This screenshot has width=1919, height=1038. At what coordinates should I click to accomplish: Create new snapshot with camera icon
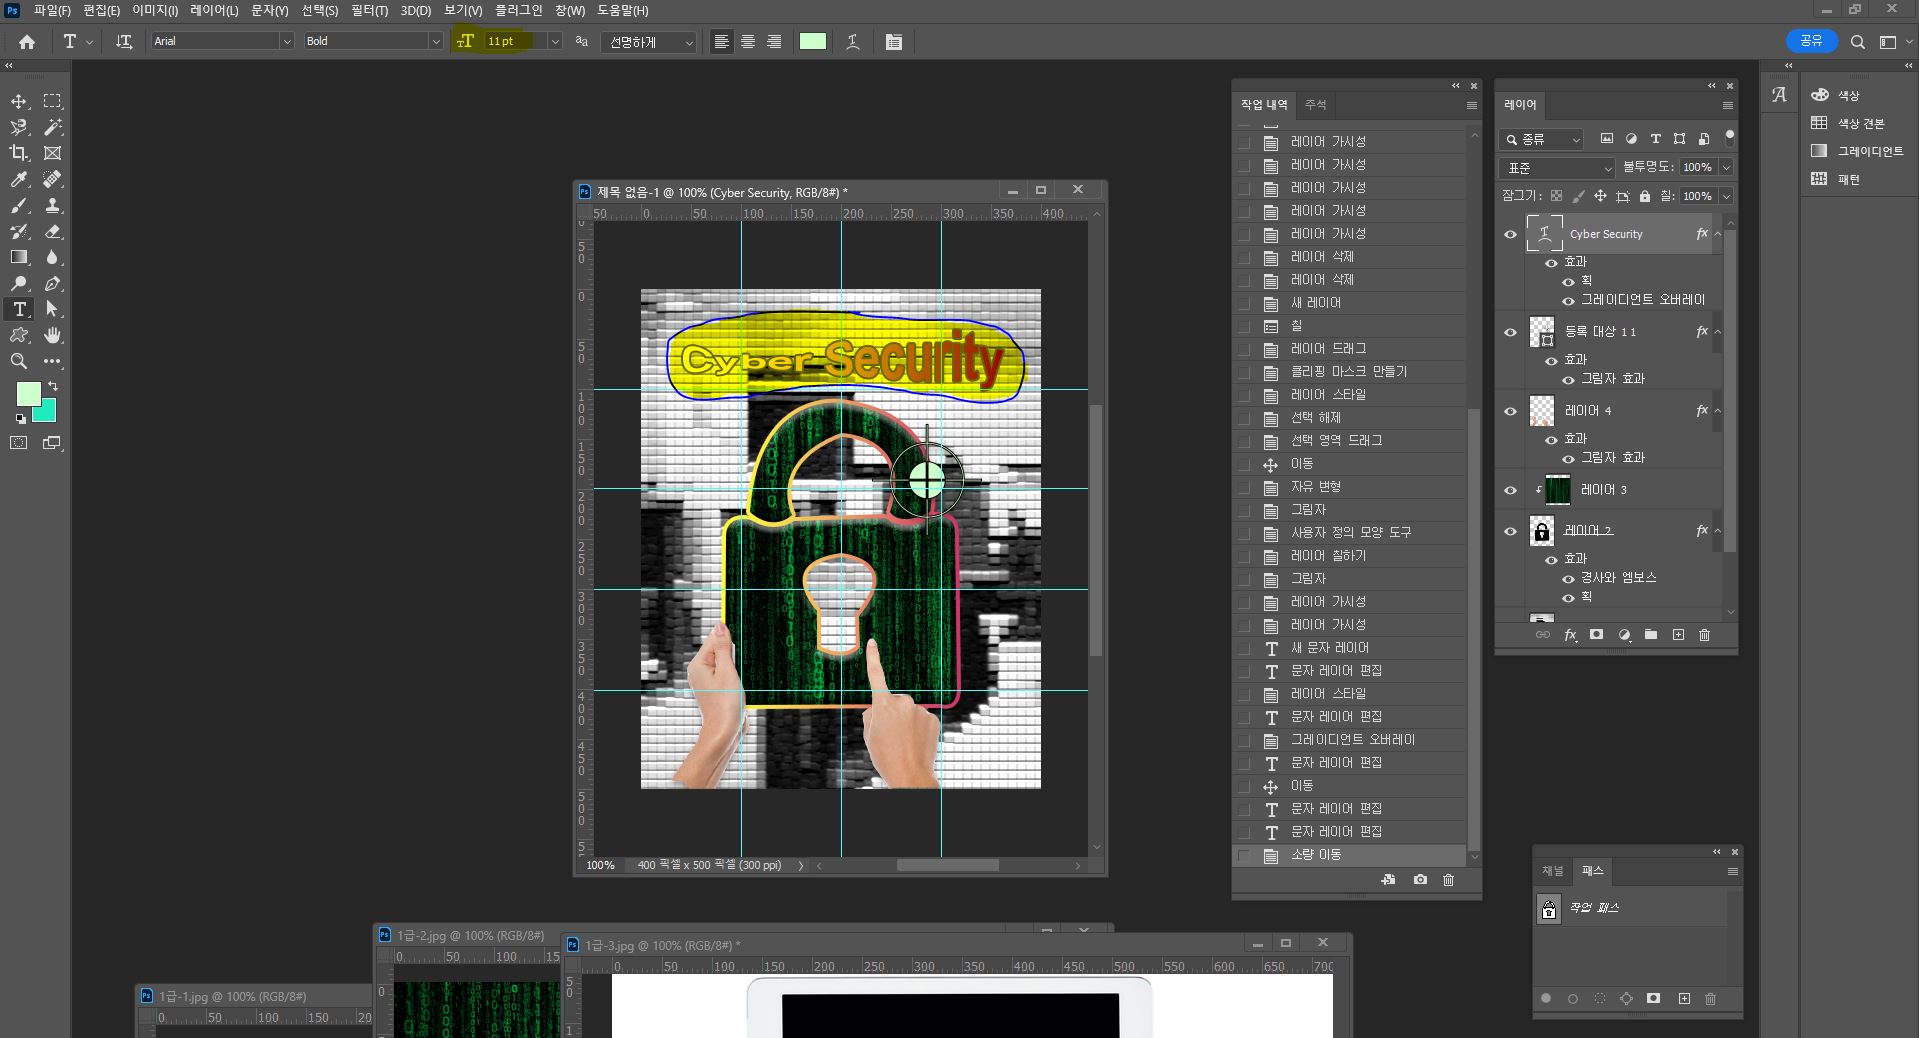1420,880
